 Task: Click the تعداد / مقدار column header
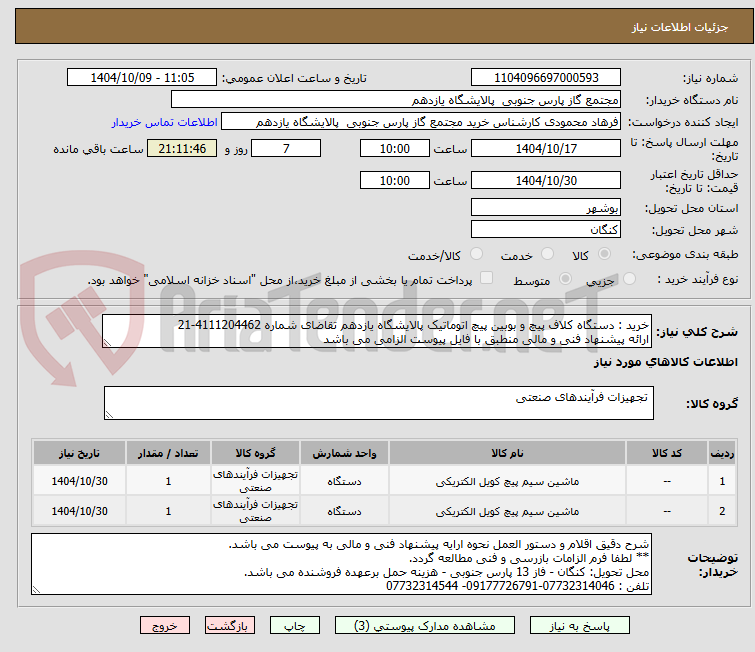(168, 453)
